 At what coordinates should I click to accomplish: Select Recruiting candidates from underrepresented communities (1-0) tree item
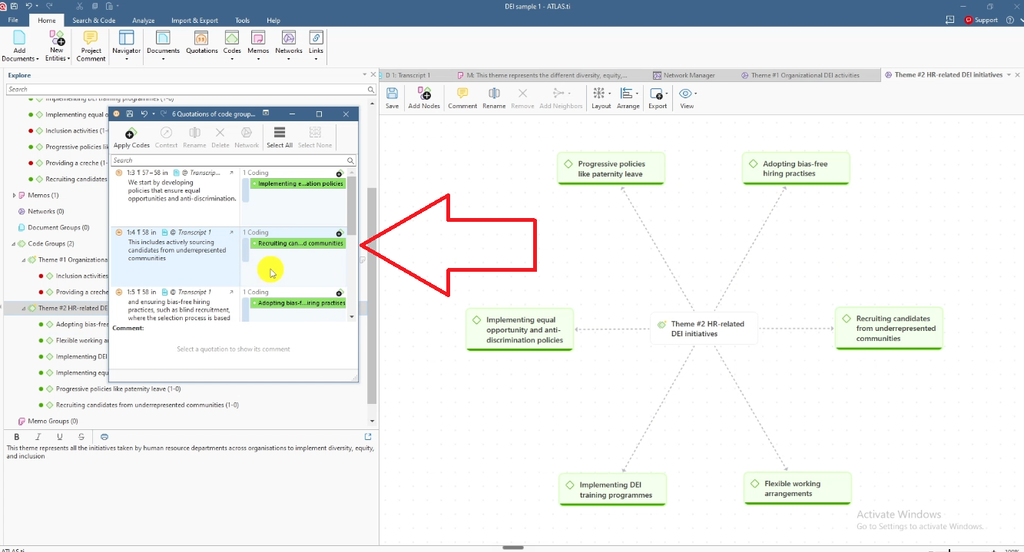point(147,405)
